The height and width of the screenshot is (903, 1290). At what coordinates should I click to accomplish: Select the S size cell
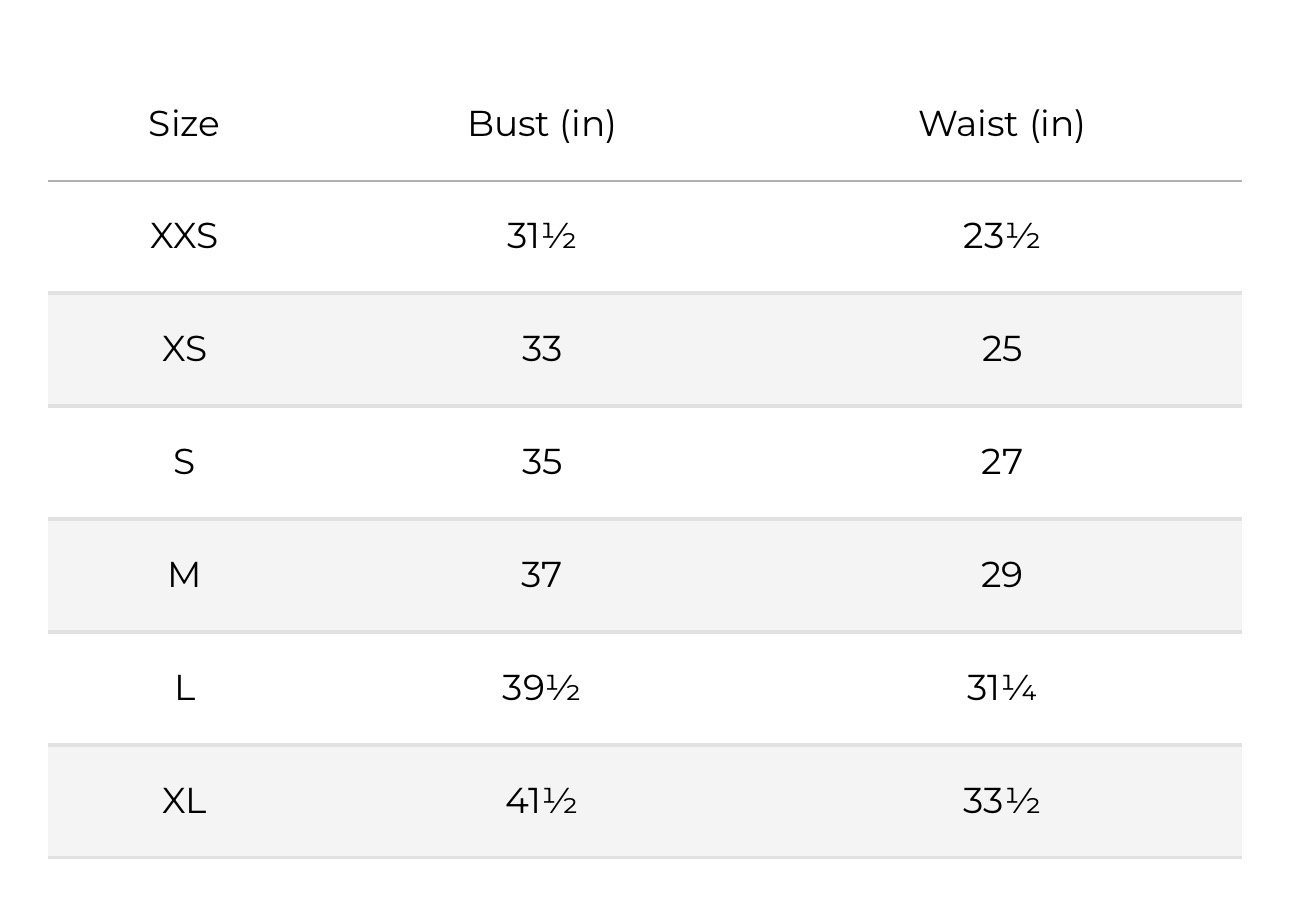[x=184, y=462]
